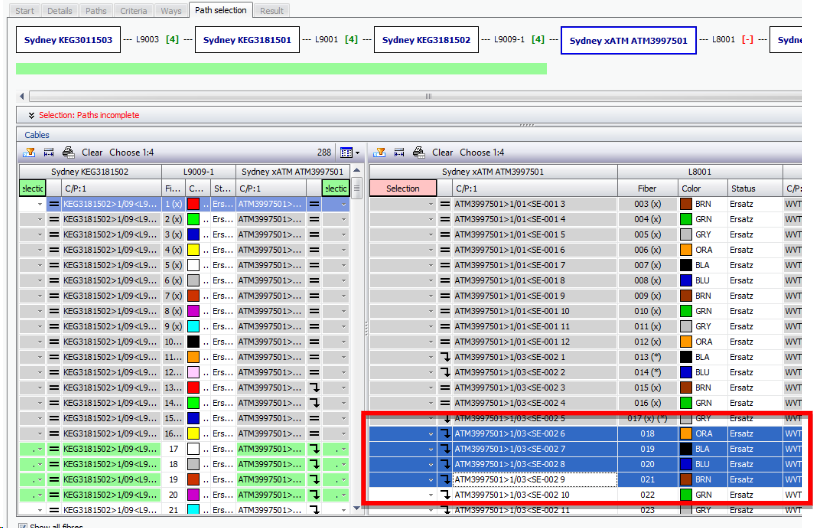The width and height of the screenshot is (816, 528).
Task: Click the equals icon left of the fiber 1 (x) row
Action: point(54,204)
